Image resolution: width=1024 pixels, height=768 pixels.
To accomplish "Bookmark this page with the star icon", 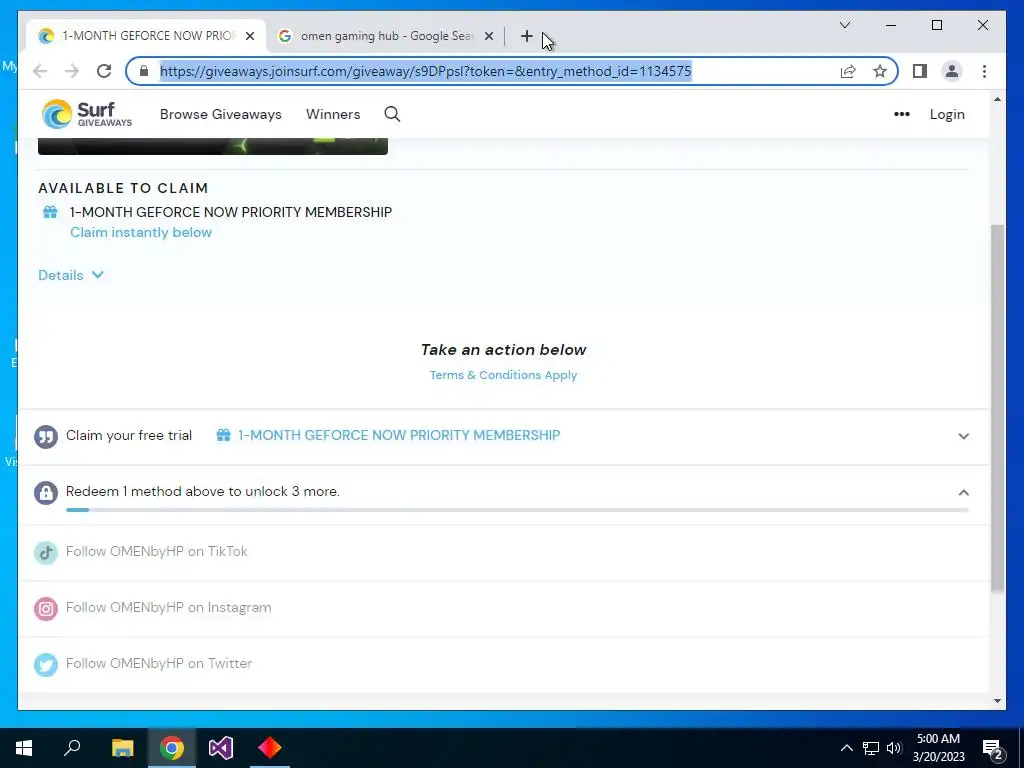I will (x=880, y=71).
